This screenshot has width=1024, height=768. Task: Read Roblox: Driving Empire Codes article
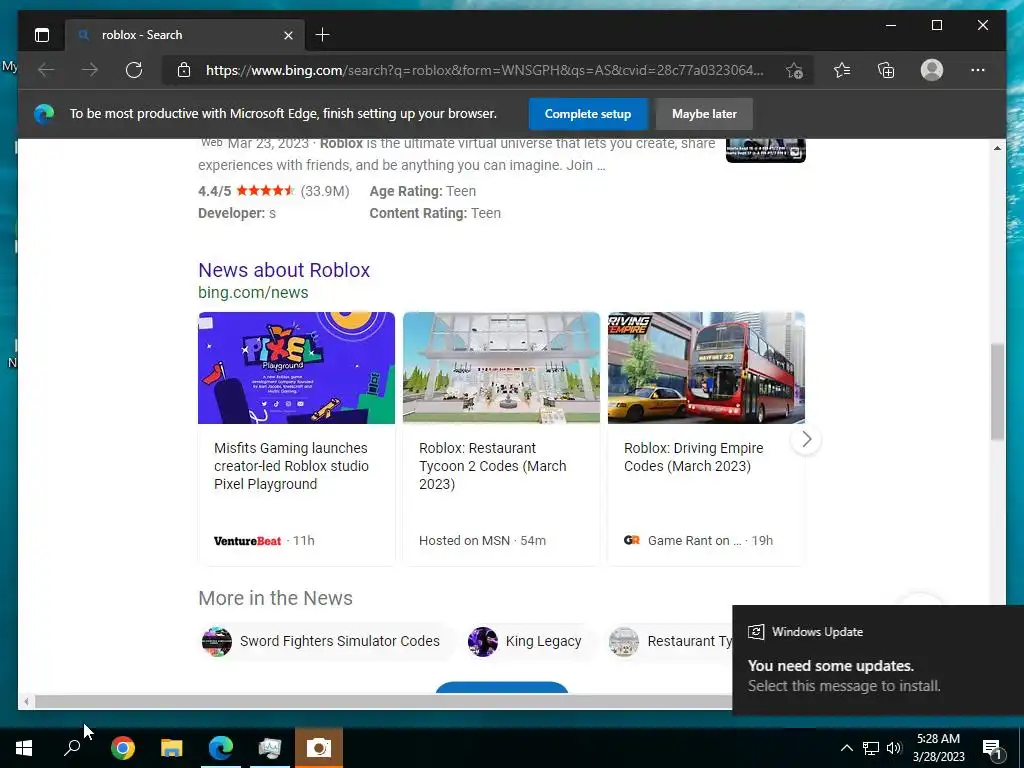(x=694, y=457)
